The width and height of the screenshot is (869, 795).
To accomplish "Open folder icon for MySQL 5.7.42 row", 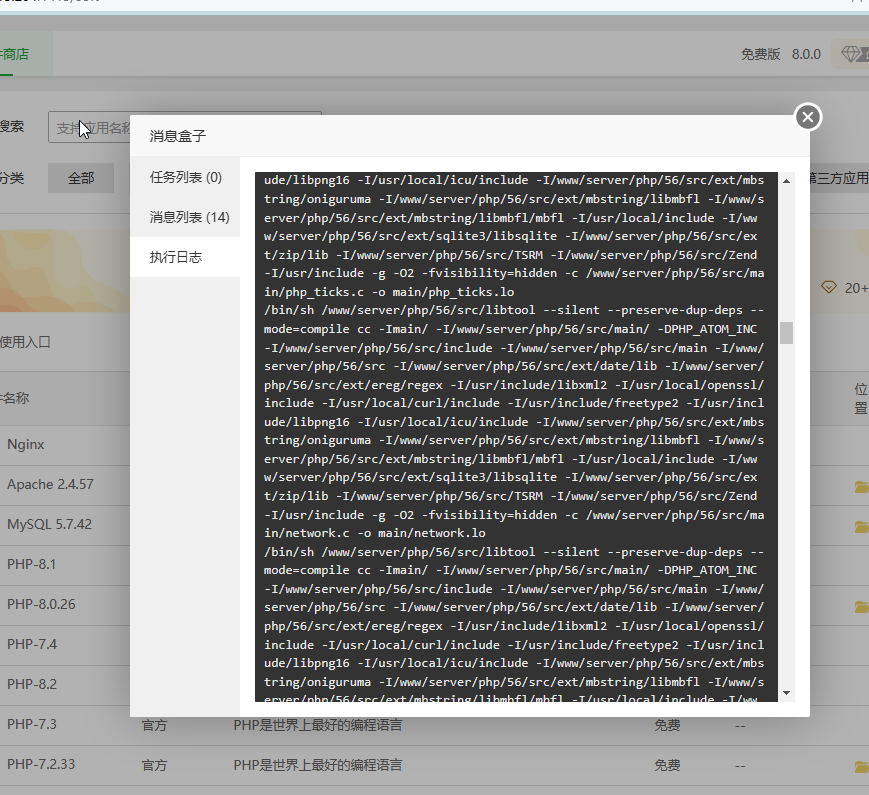I will 861,527.
